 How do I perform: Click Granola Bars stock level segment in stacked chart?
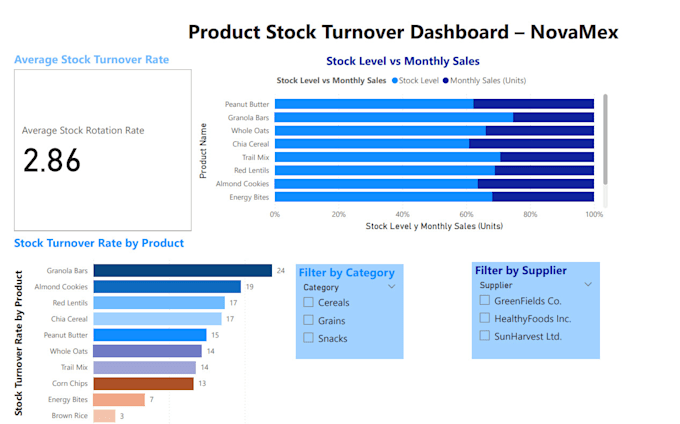(x=394, y=117)
